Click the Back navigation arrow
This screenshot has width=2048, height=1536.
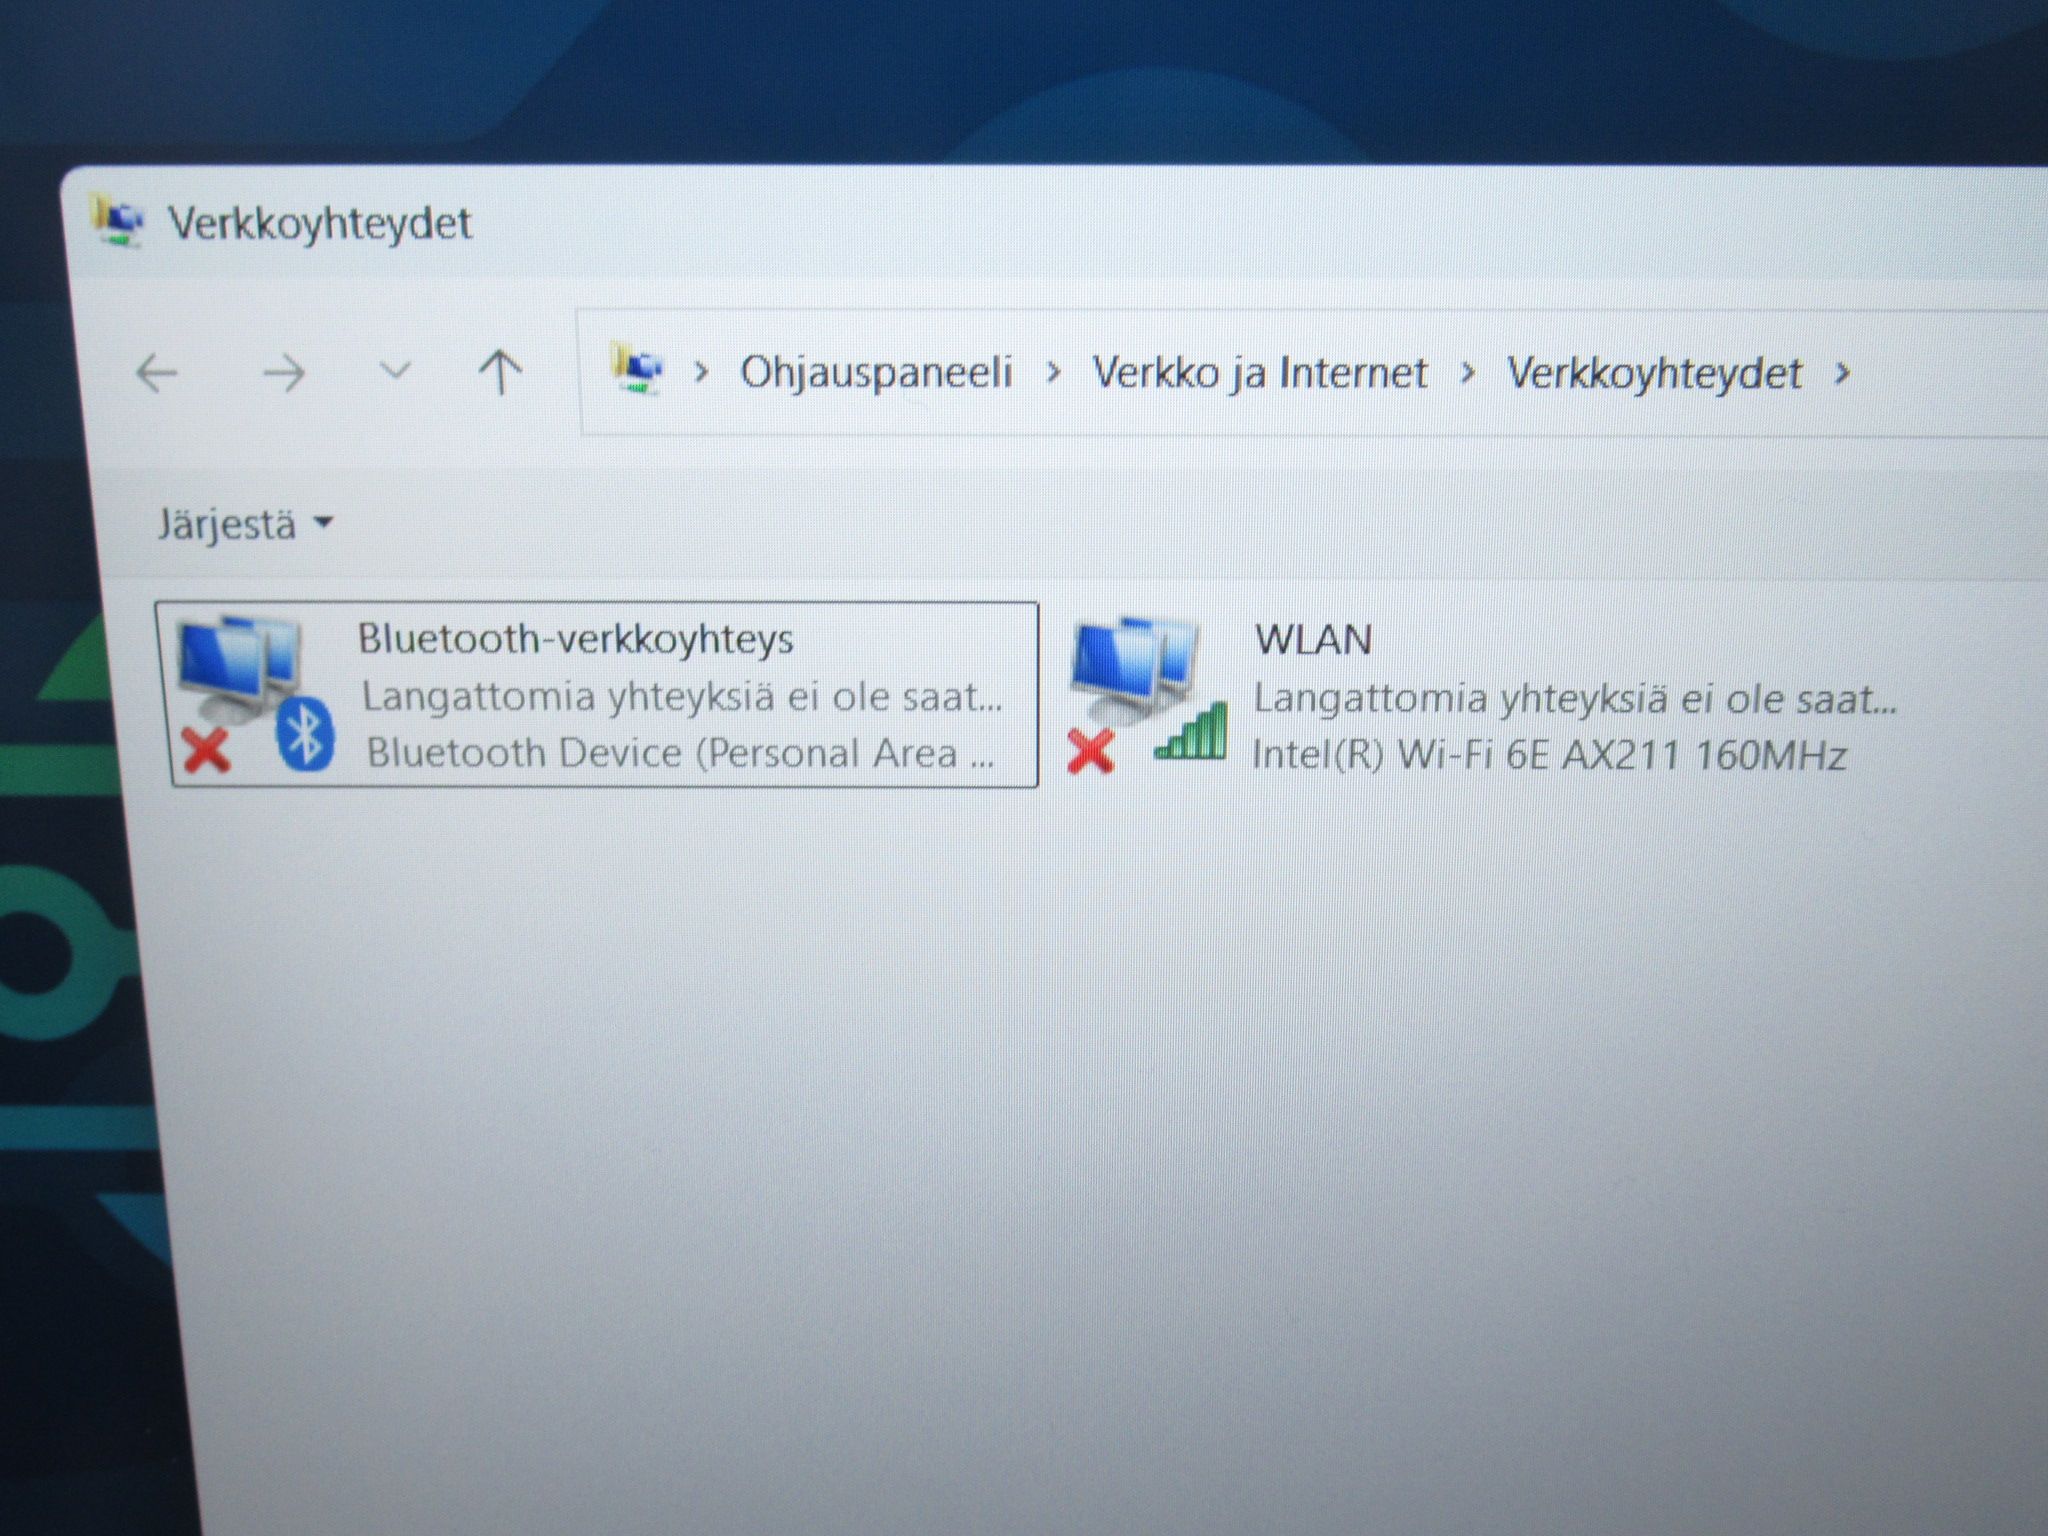(x=156, y=373)
